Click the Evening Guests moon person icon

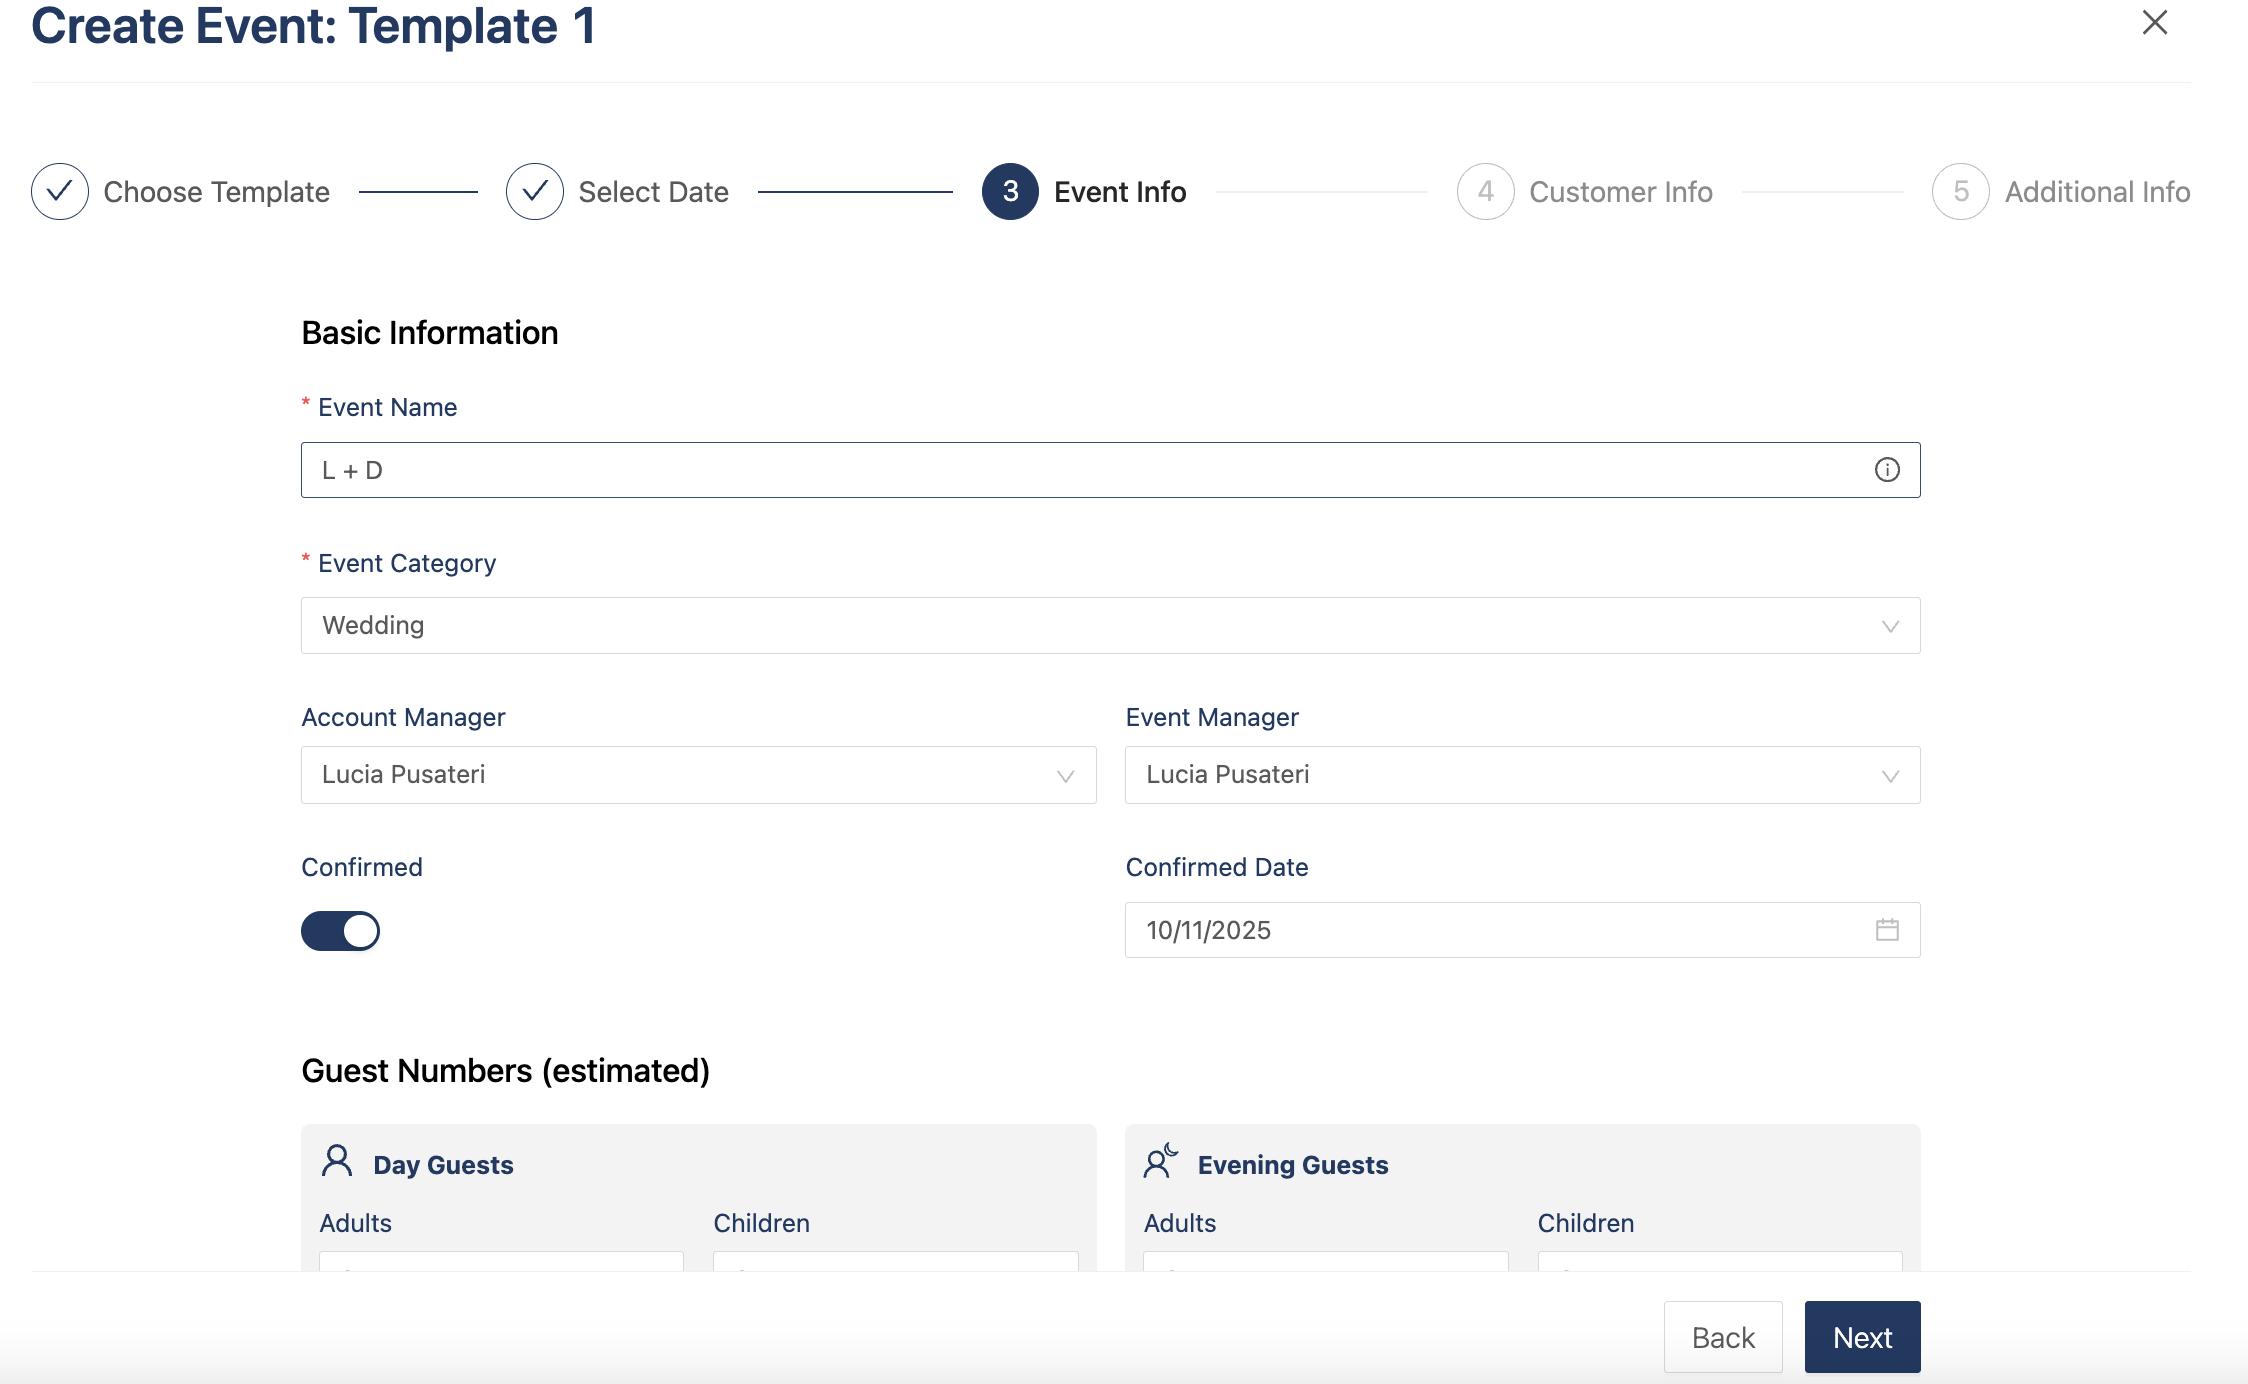(1160, 1162)
